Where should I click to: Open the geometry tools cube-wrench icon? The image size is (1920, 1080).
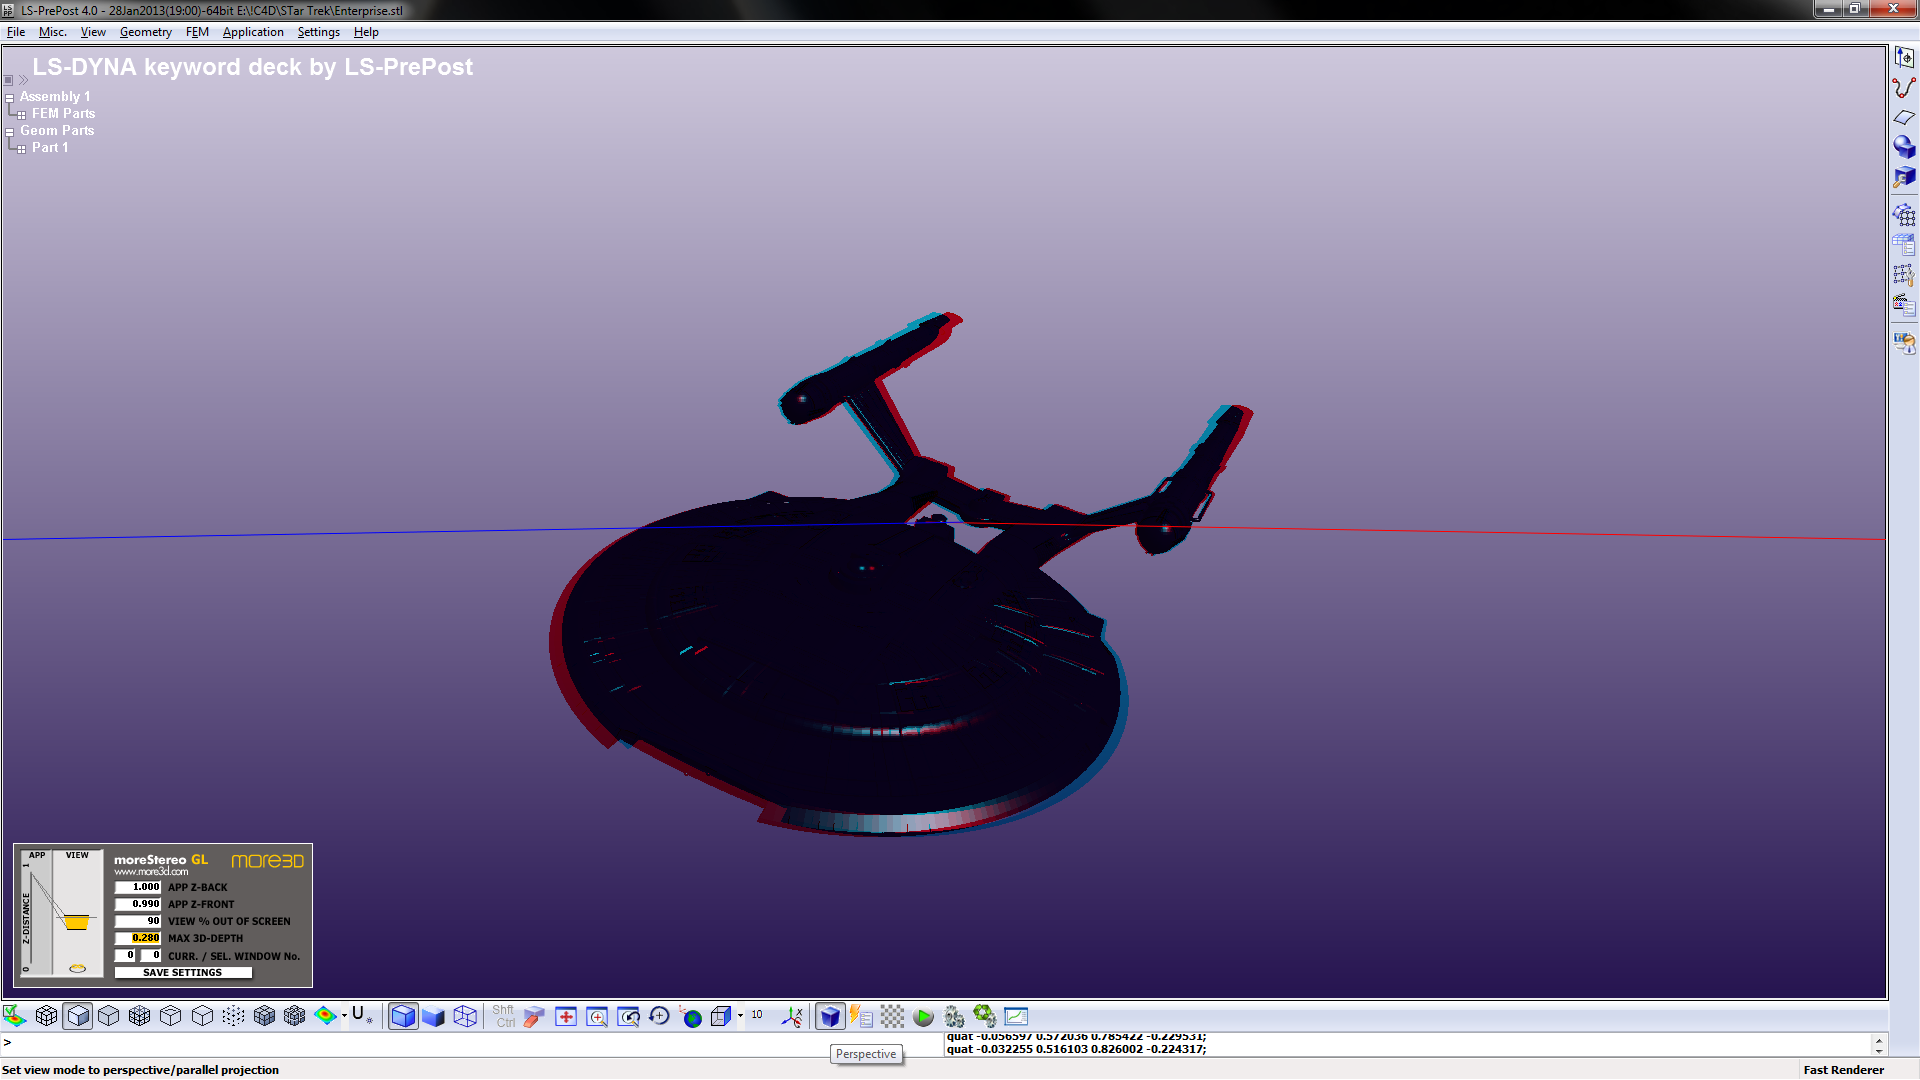click(x=1904, y=177)
